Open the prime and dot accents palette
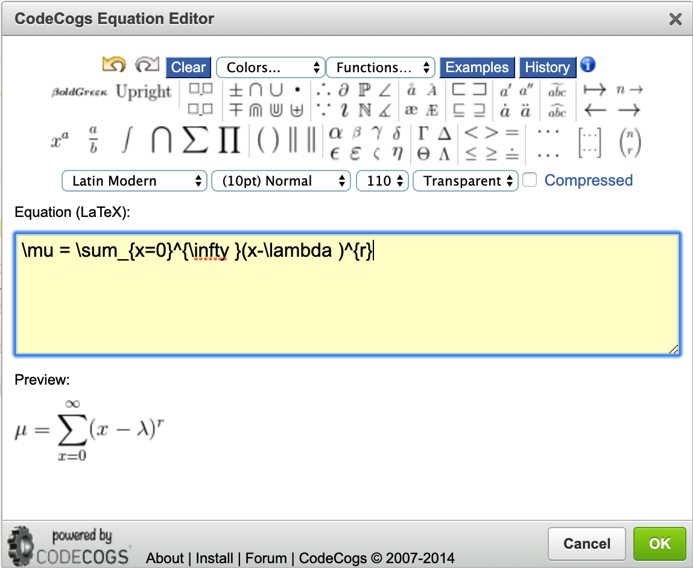This screenshot has width=693, height=568. click(x=516, y=100)
